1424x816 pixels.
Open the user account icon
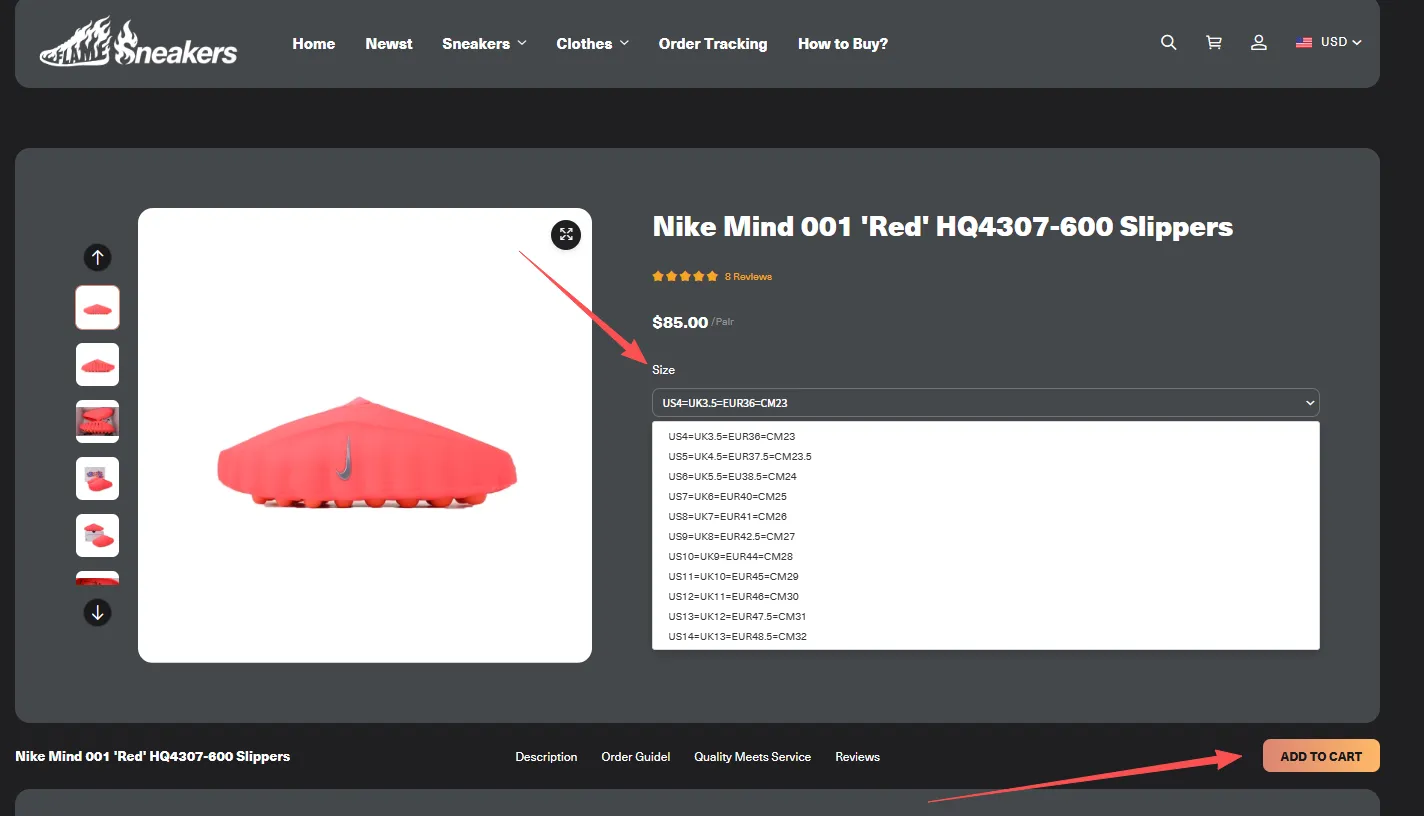(x=1259, y=42)
